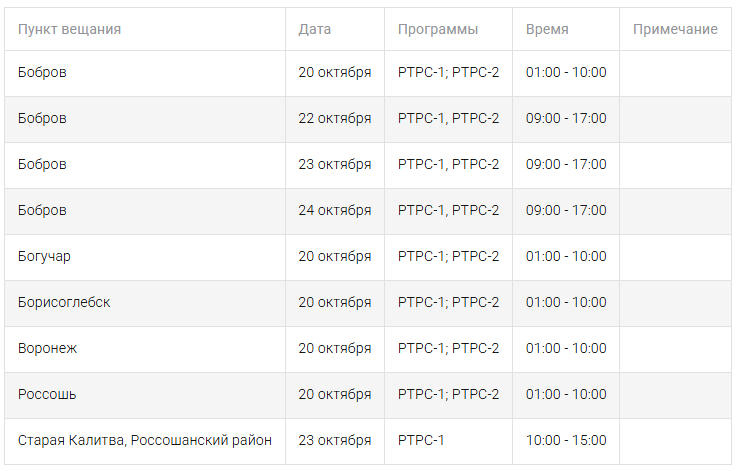The width and height of the screenshot is (737, 471).
Task: Click the empty note cell for Воронеж
Action: pos(676,348)
